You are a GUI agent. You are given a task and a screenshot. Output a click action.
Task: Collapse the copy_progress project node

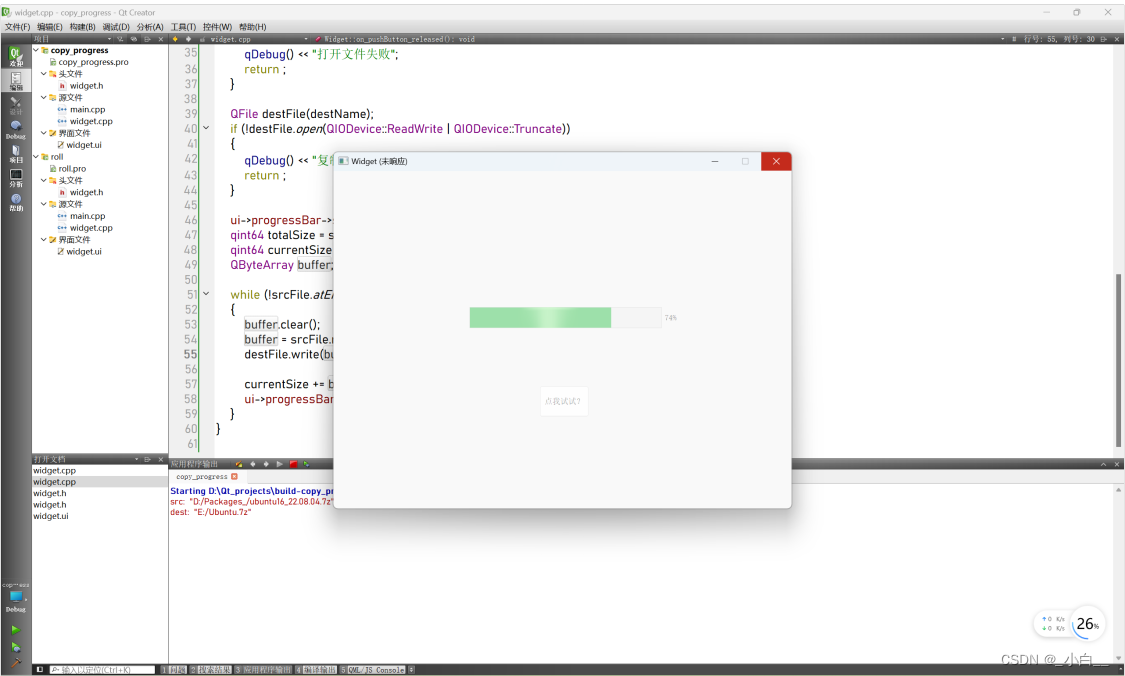(36, 50)
